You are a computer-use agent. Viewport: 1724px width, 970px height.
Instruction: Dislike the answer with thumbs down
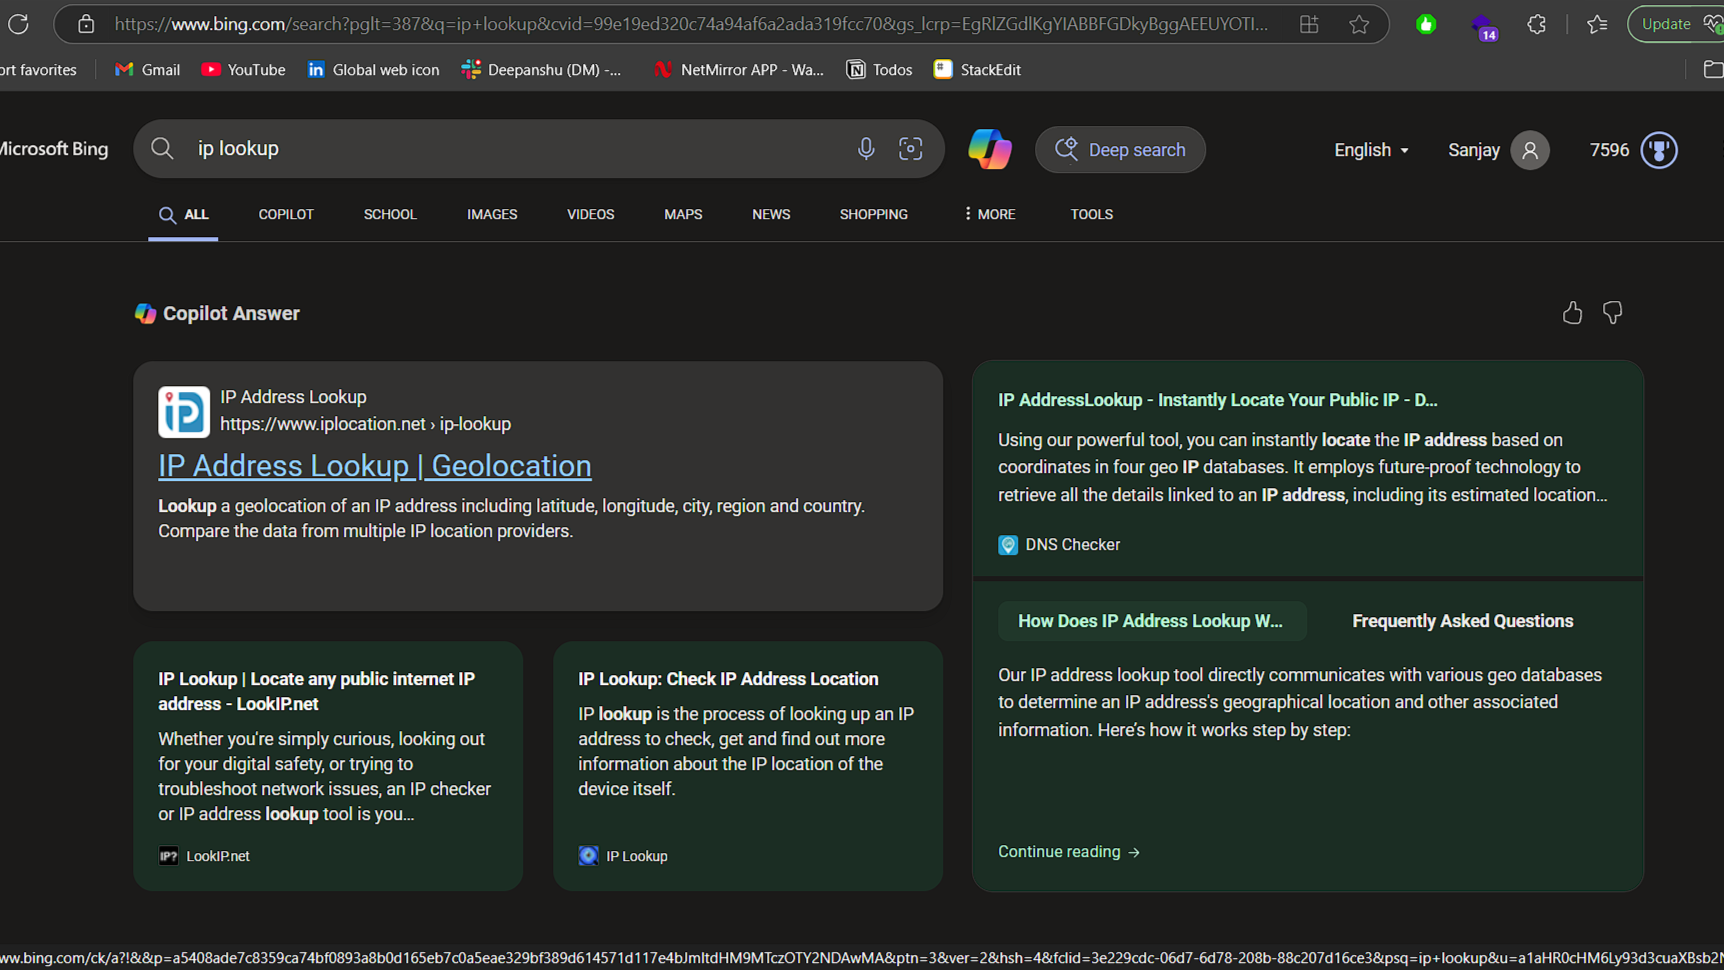coord(1612,313)
